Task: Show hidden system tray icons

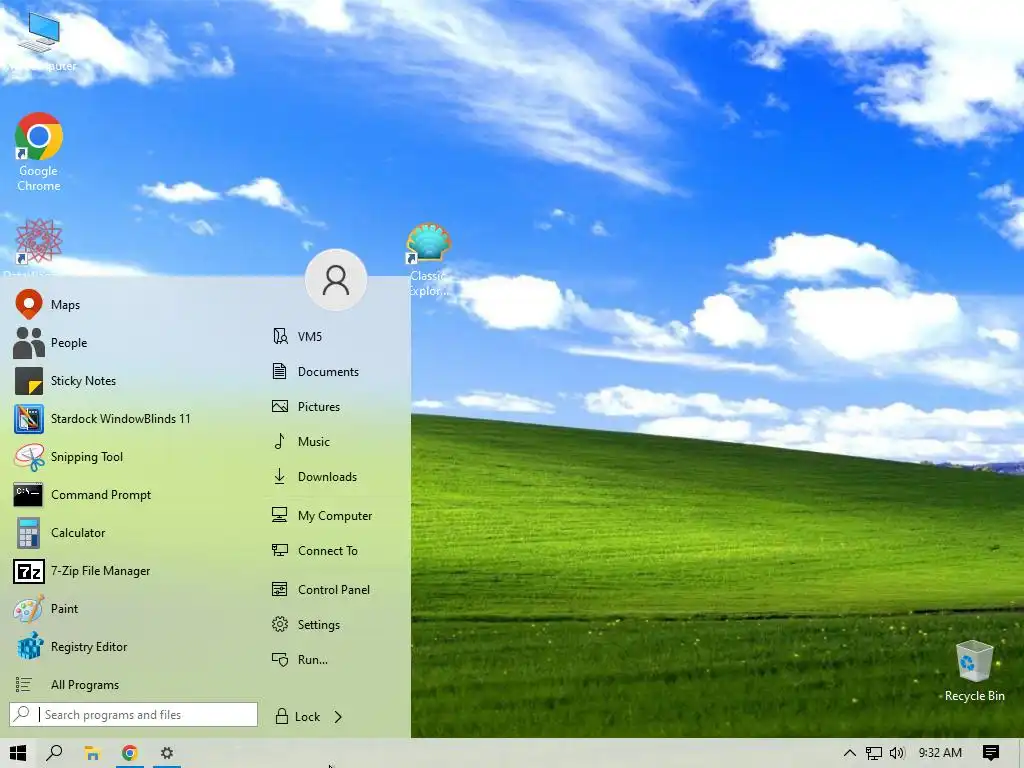Action: pos(850,753)
